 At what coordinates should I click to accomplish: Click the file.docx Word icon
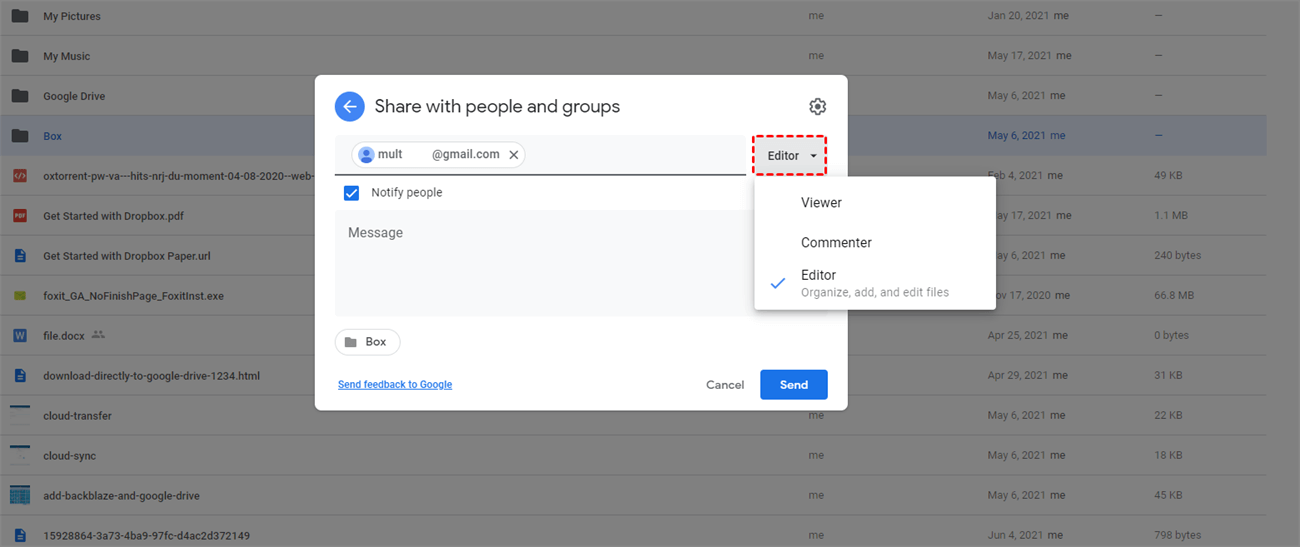(20, 336)
